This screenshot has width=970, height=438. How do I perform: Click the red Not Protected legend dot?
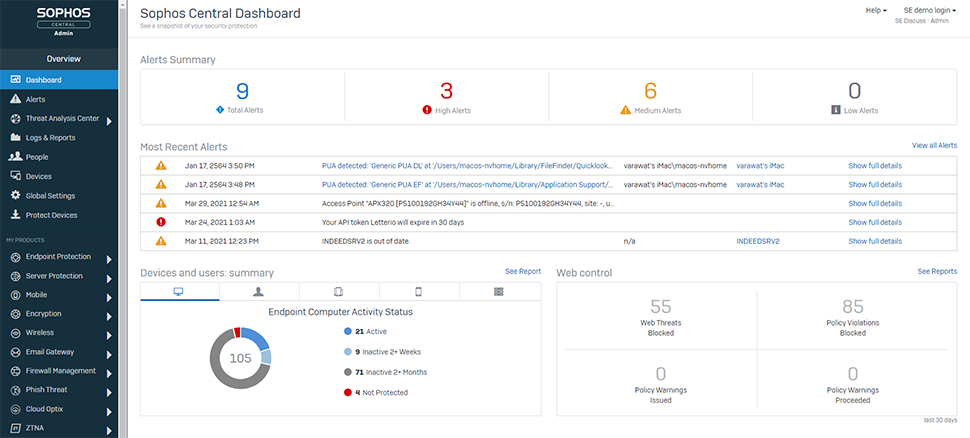(x=347, y=393)
